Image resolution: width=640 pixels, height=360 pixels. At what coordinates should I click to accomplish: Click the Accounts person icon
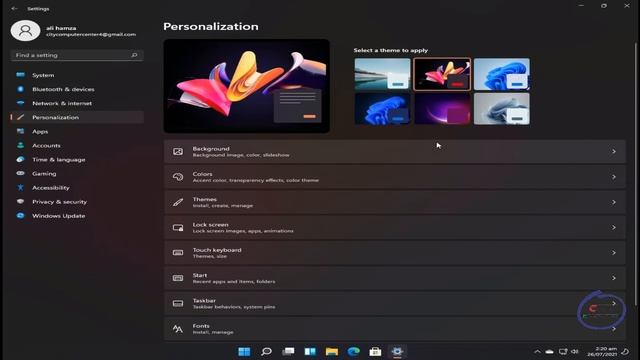20,145
